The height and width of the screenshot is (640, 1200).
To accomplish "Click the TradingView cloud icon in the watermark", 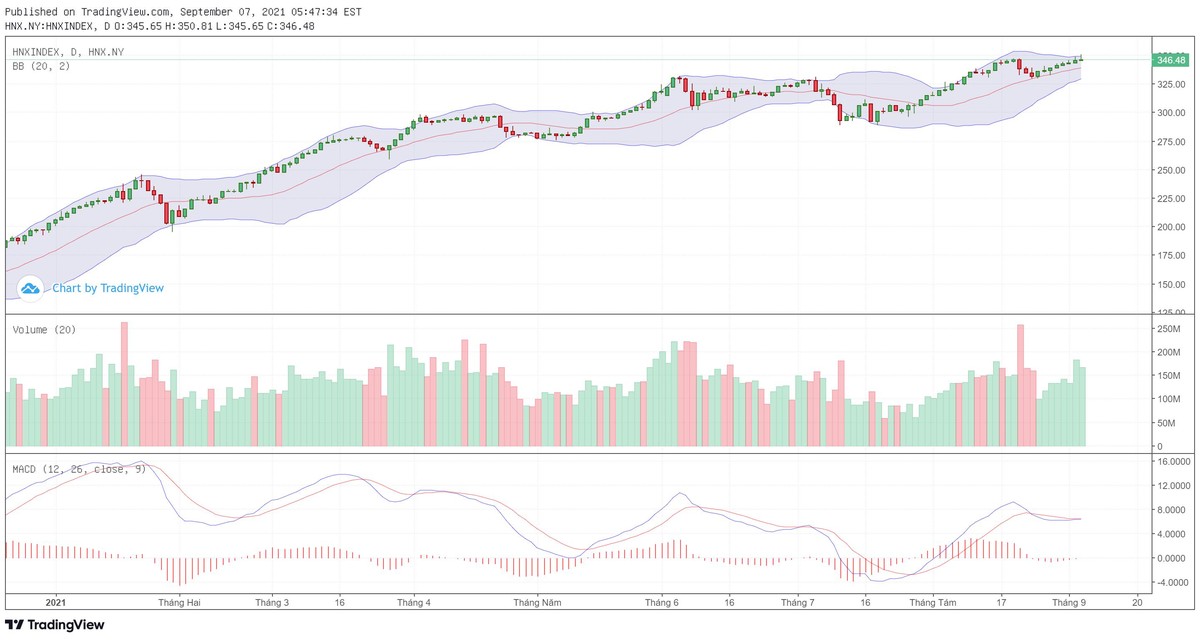I will click(x=31, y=288).
